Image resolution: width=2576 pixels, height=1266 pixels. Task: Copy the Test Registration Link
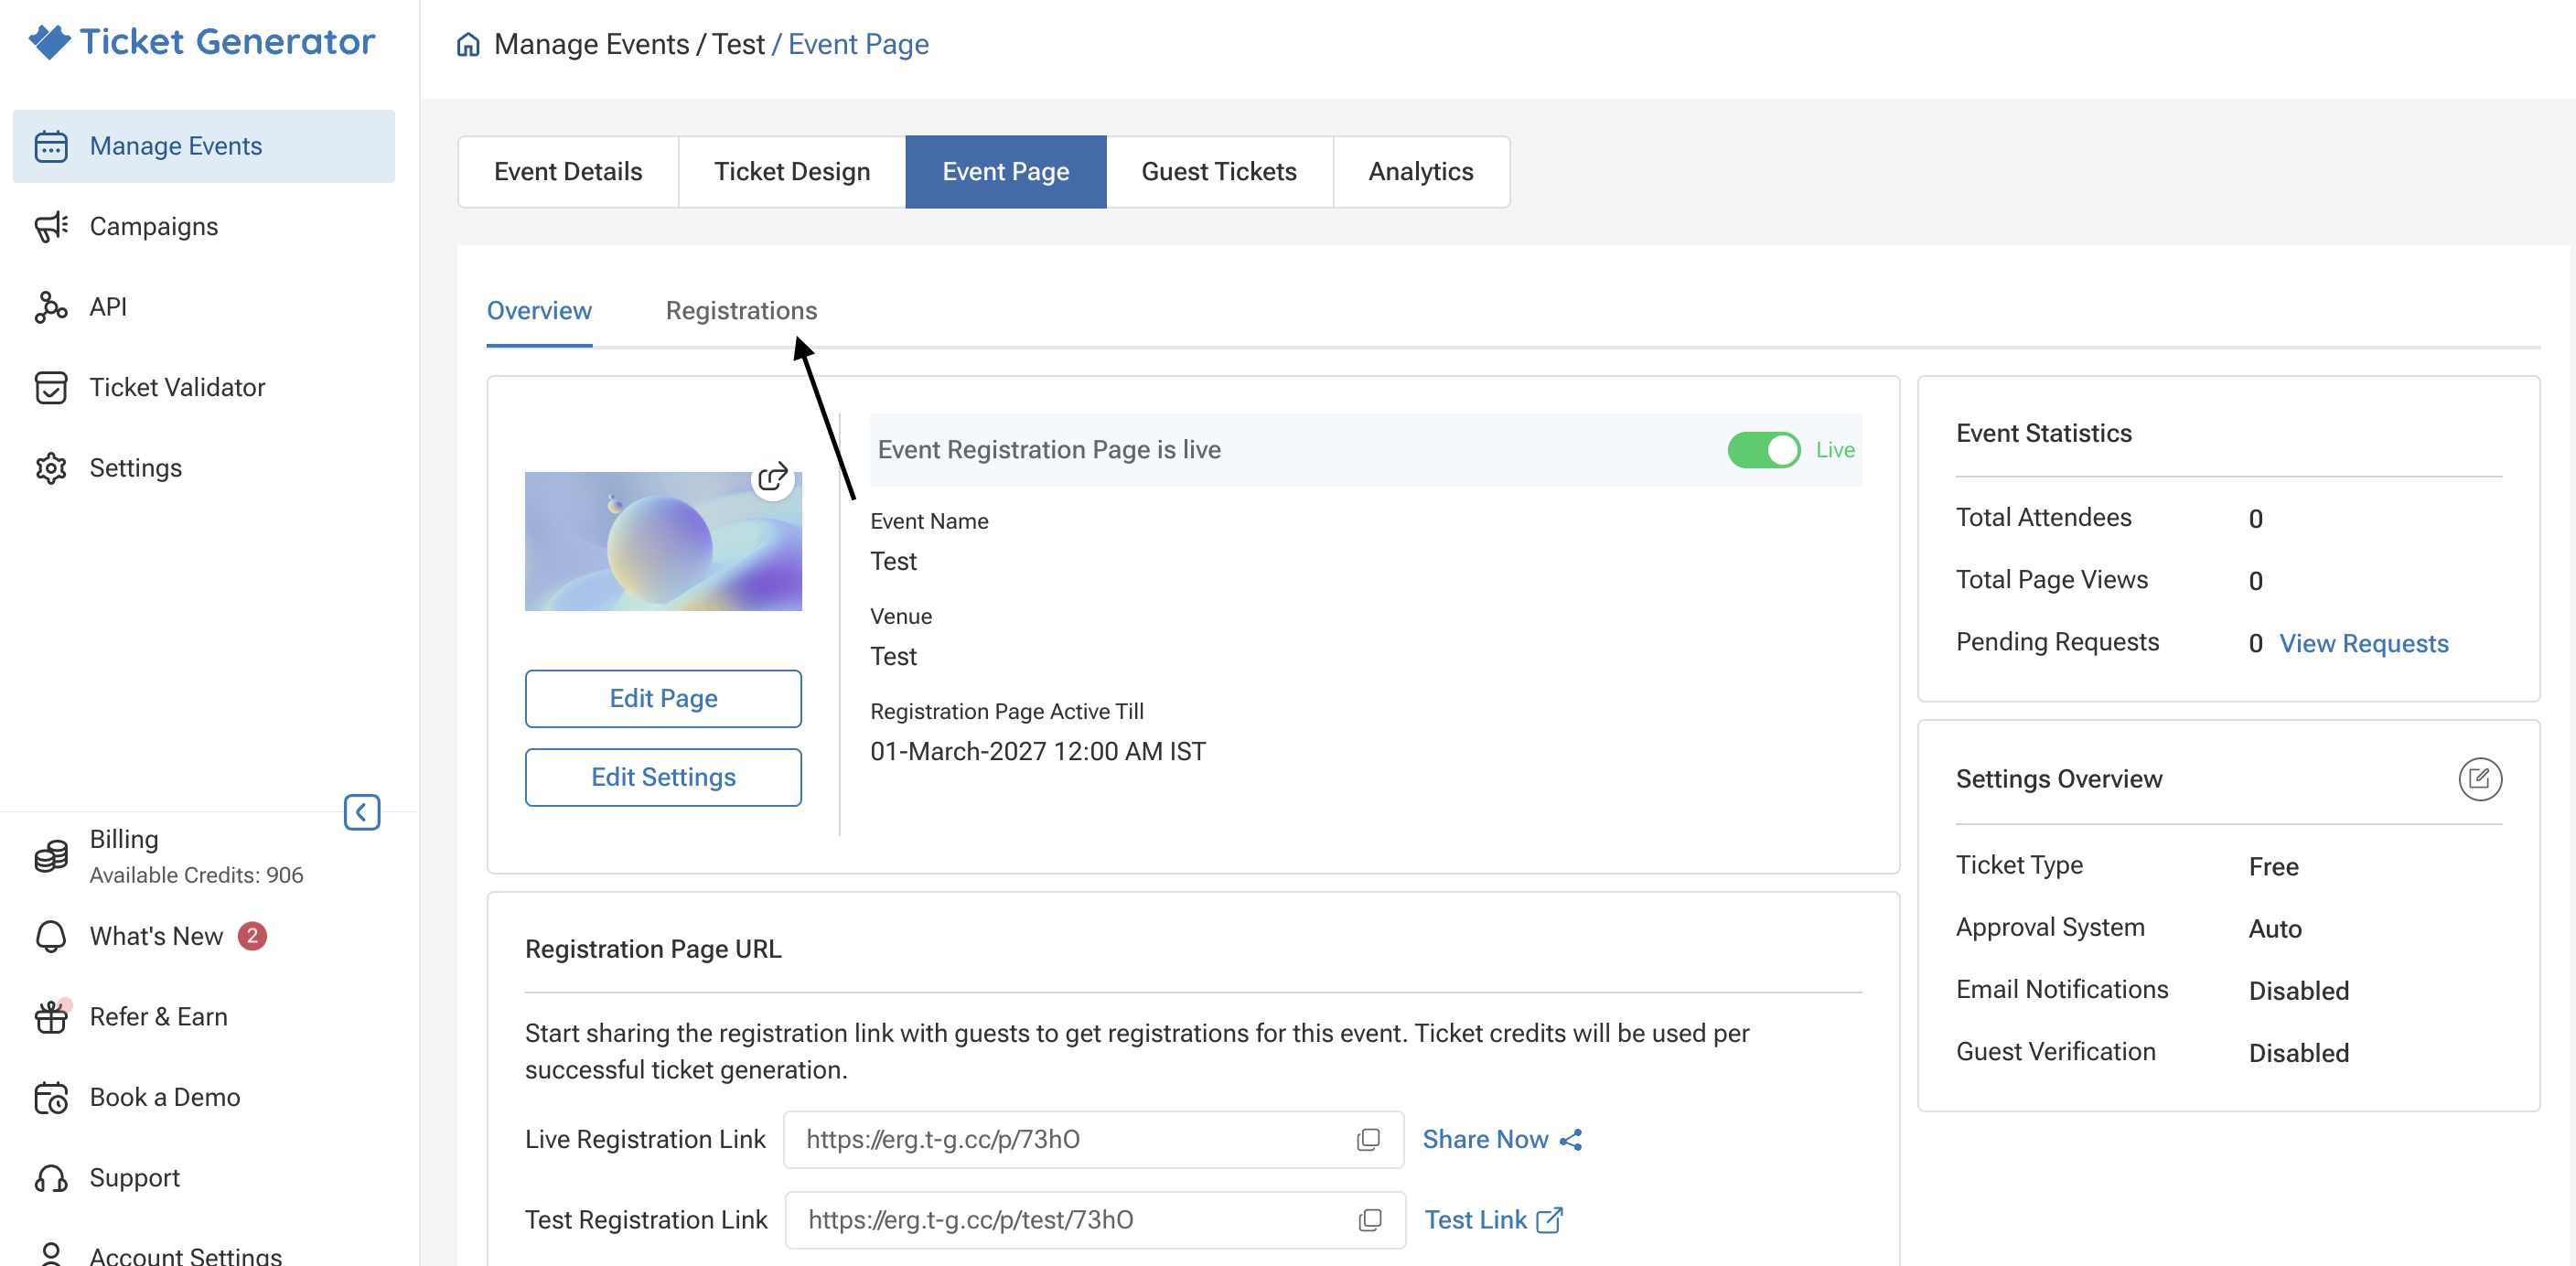[1370, 1220]
